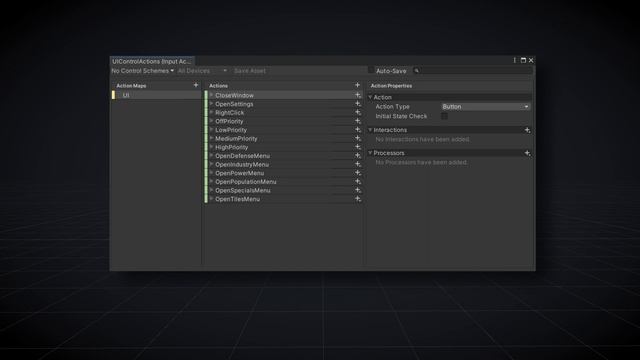Select the OpenTilesMenu action row

284,199
